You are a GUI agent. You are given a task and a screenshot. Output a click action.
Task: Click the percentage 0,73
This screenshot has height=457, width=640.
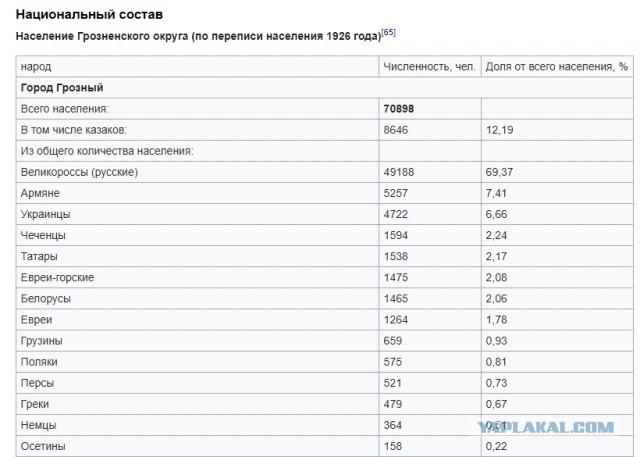(x=496, y=383)
